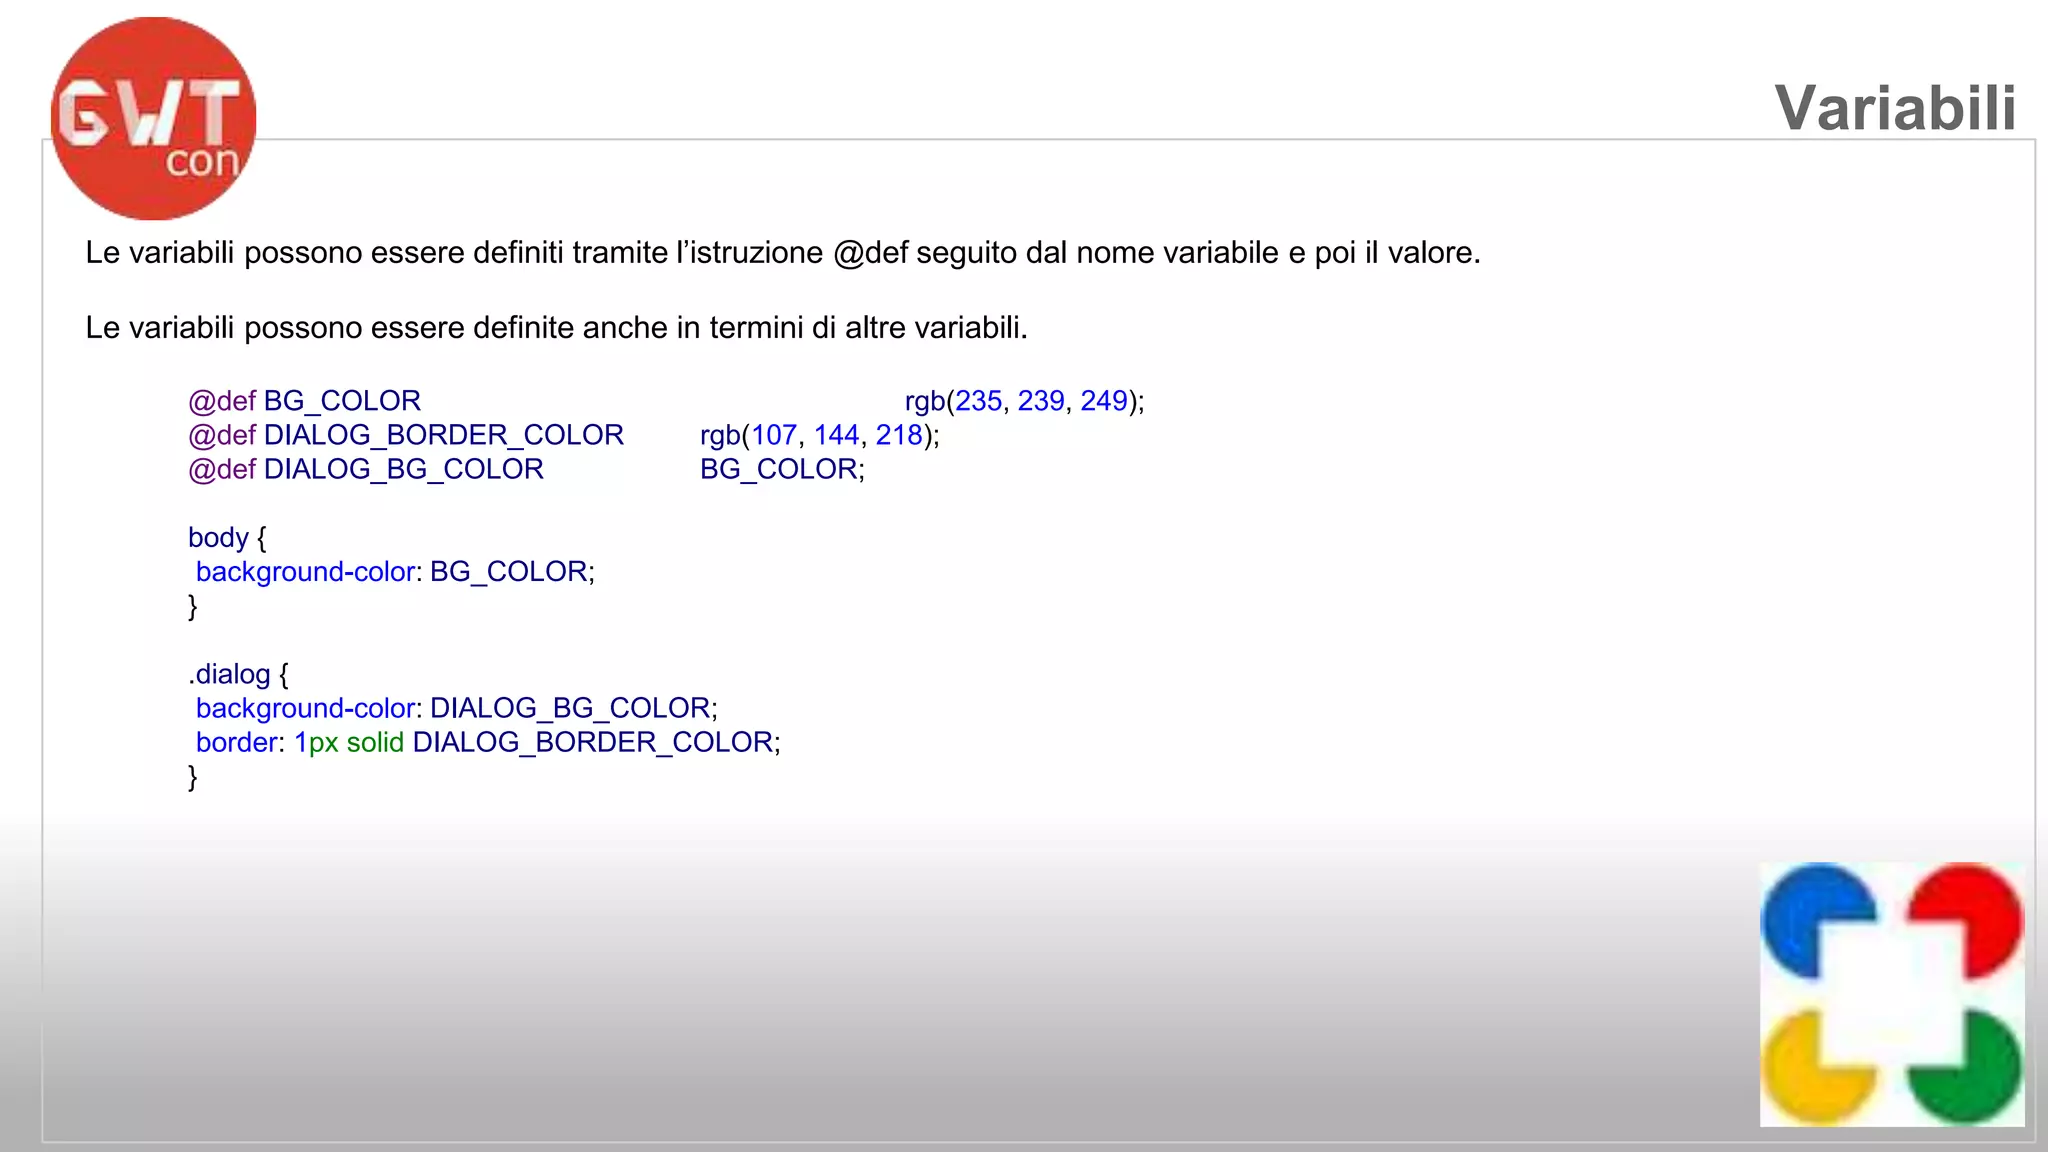Click the rgb(107, 144, 218) value

819,435
